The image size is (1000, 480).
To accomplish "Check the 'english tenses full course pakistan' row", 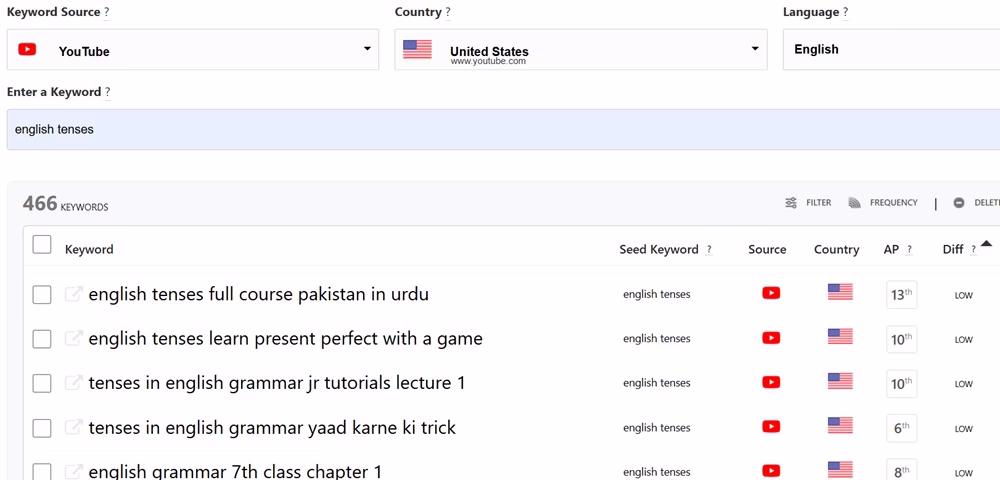I will click(x=42, y=294).
